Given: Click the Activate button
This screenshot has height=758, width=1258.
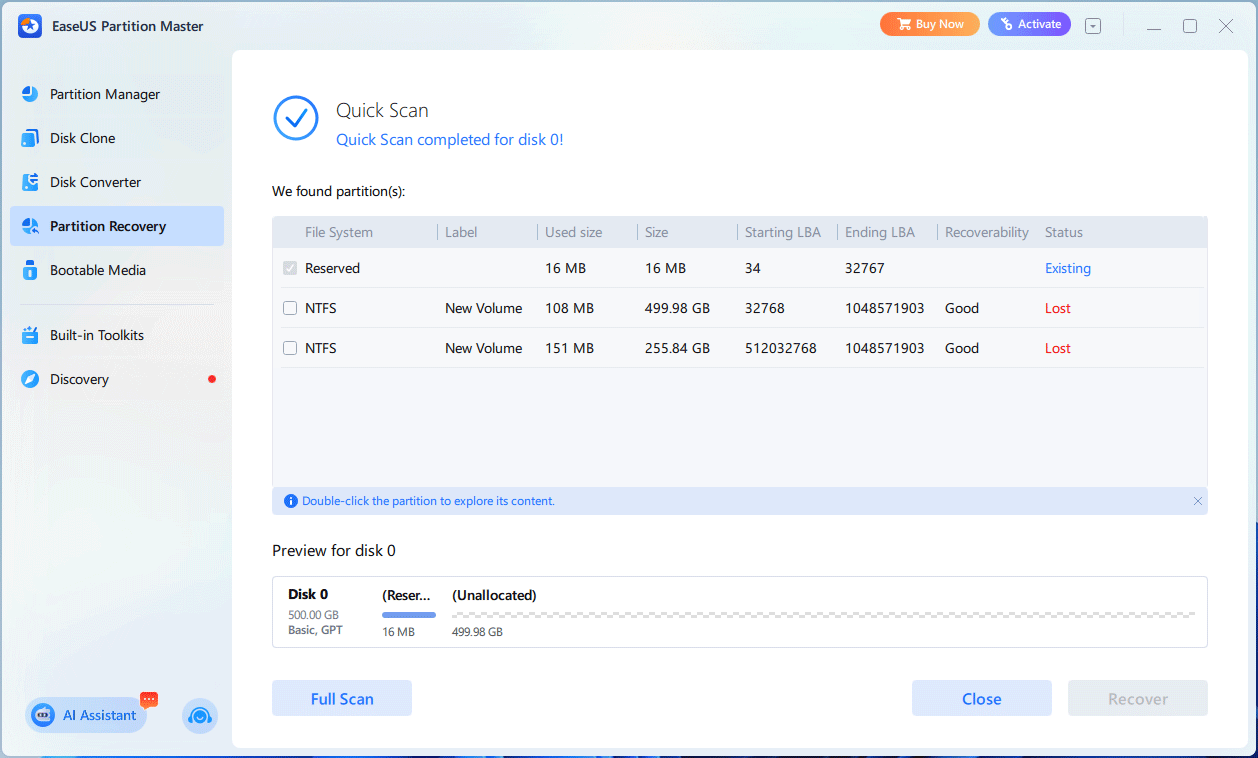Looking at the screenshot, I should 1028,23.
